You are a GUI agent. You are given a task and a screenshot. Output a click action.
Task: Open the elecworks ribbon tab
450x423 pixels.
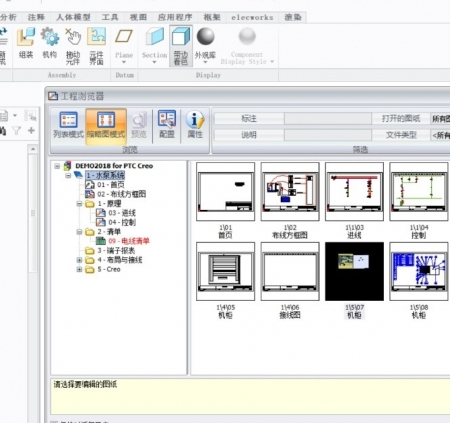[x=252, y=17]
